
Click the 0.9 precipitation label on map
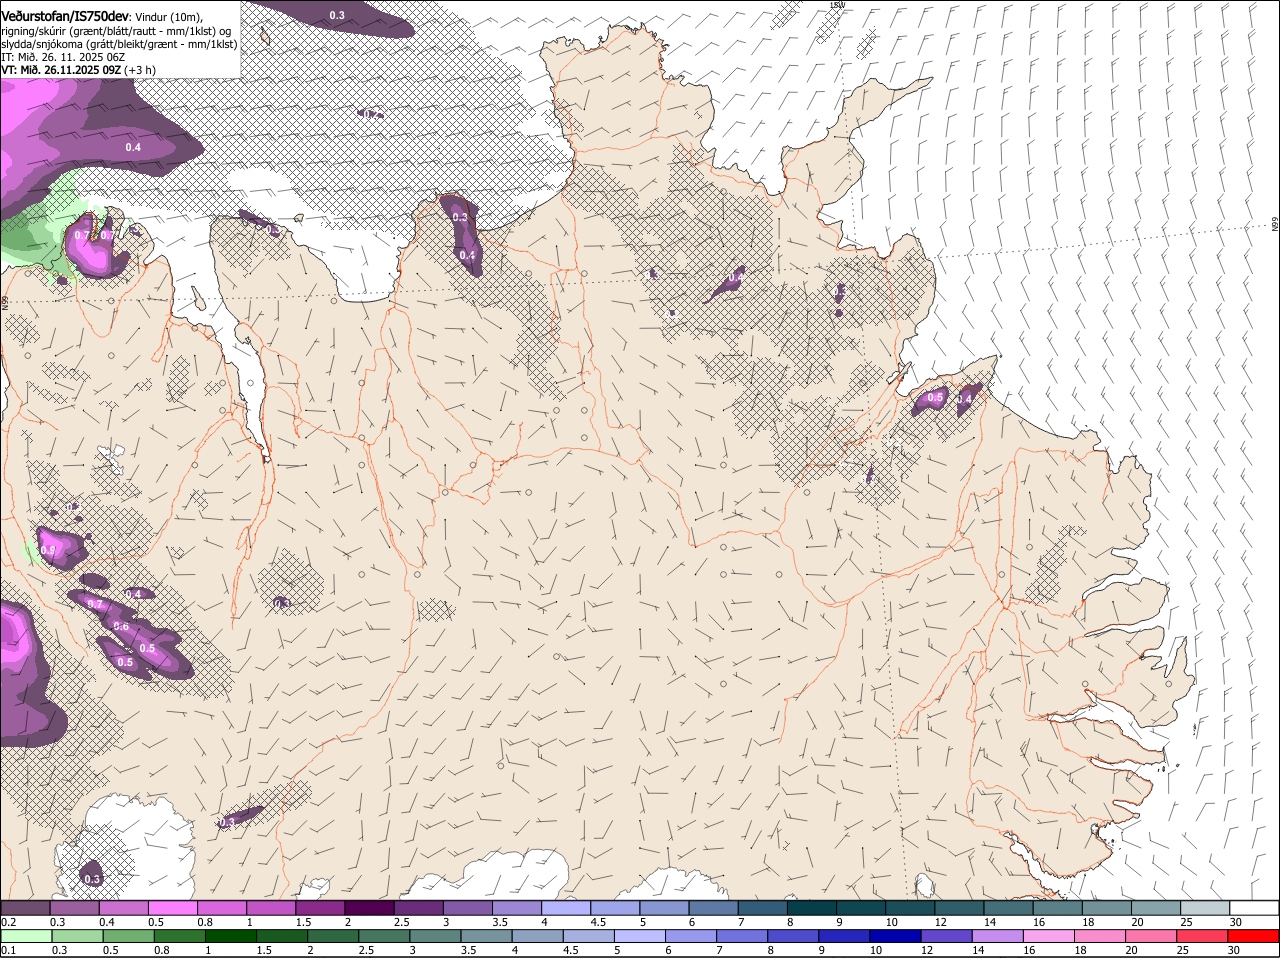tap(48, 551)
